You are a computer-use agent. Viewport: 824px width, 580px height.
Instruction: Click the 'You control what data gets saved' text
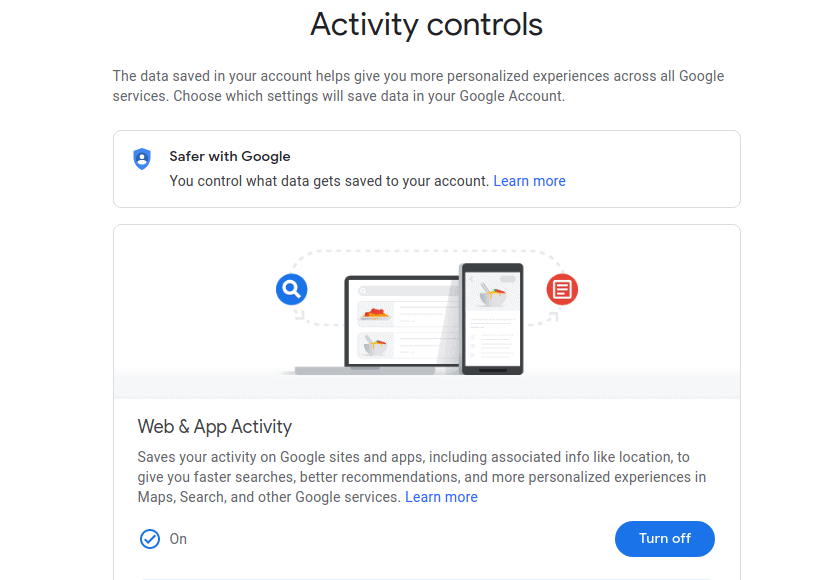tap(329, 181)
